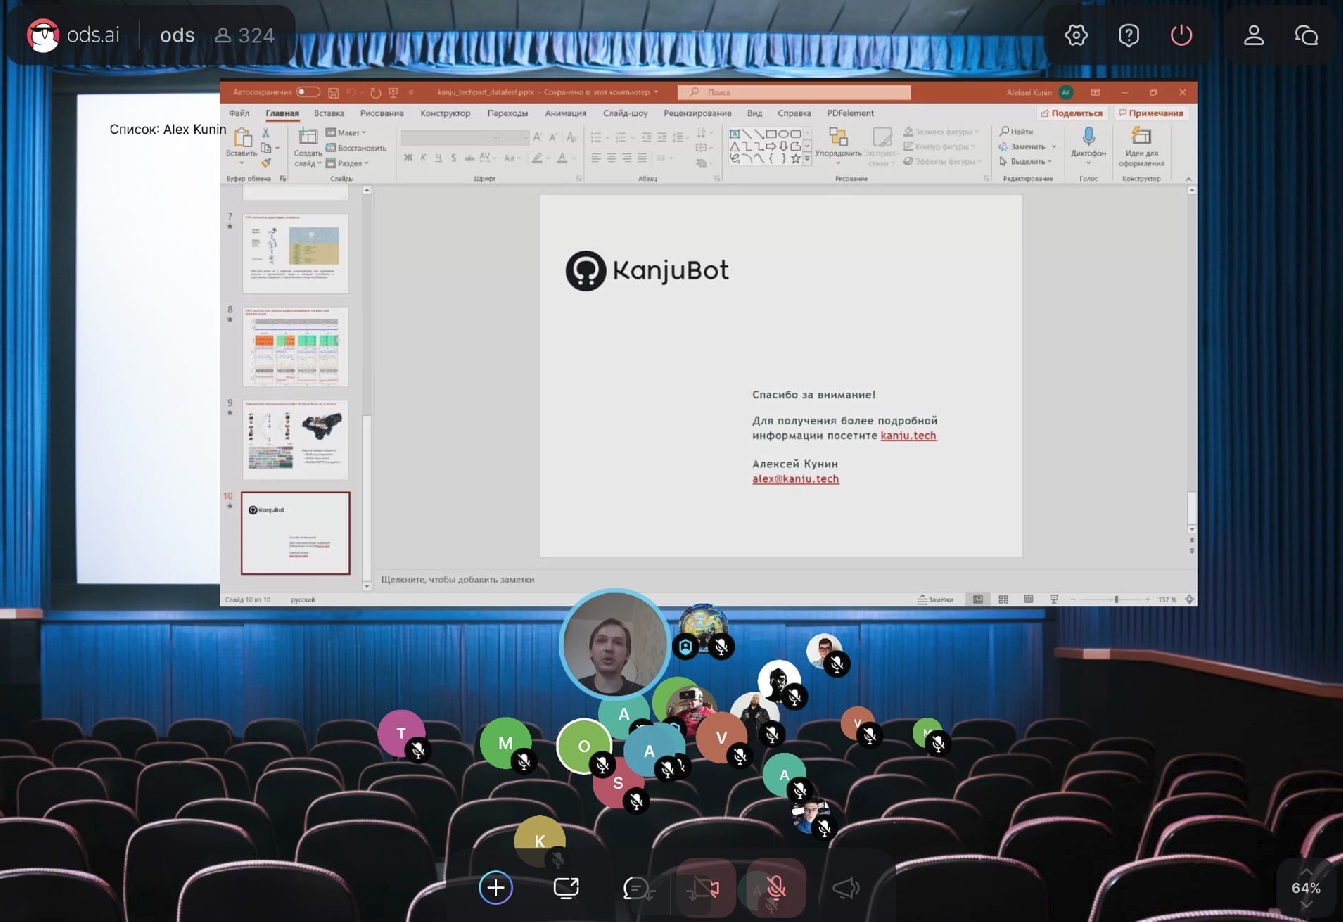Select slide 10 KanjuBot thumbnail
Viewport: 1343px width, 922px height.
(x=295, y=533)
